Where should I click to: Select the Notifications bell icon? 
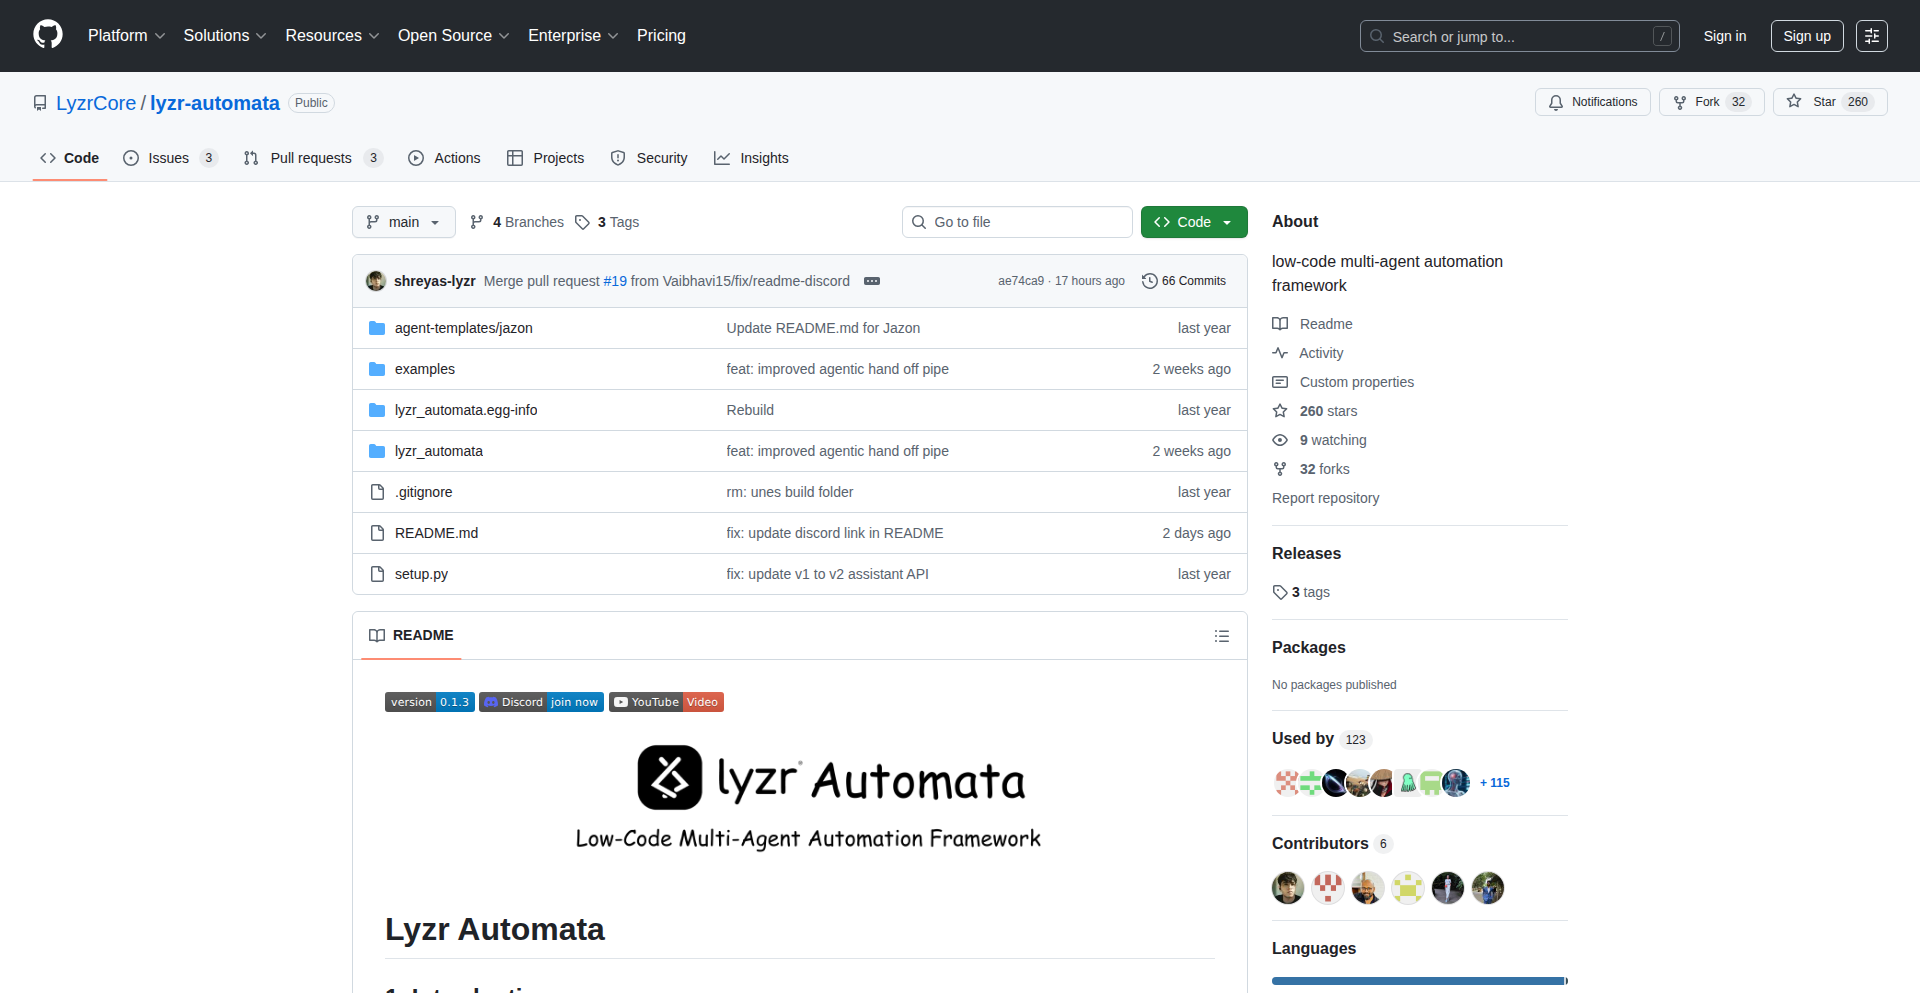click(x=1557, y=102)
